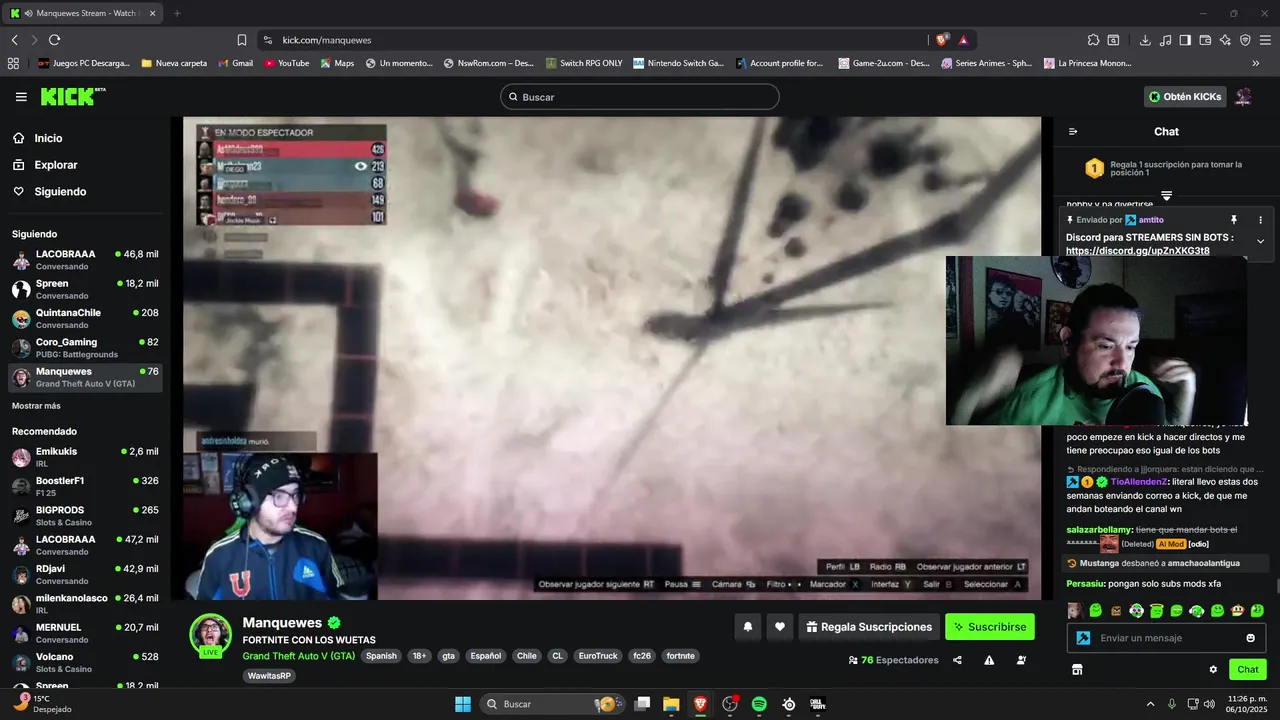Click the fortnite tag

[679, 656]
